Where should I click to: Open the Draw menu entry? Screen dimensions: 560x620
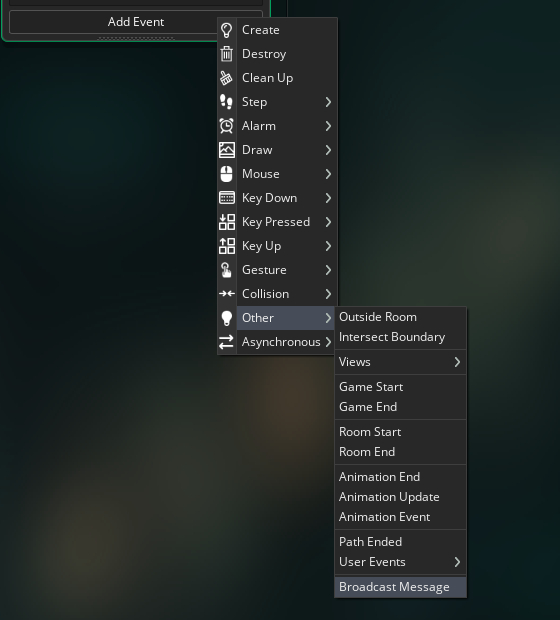tap(277, 150)
